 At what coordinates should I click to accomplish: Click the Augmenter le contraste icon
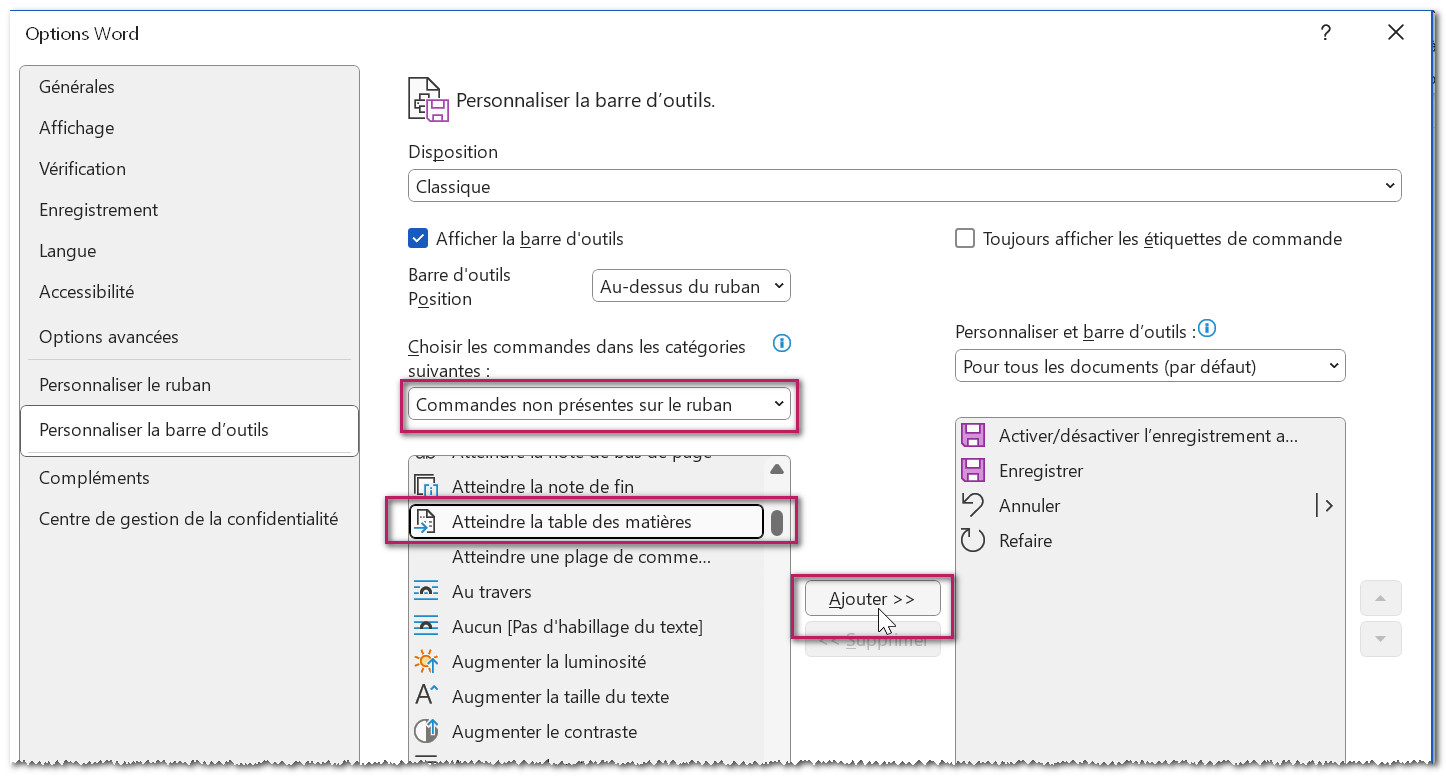pyautogui.click(x=426, y=731)
